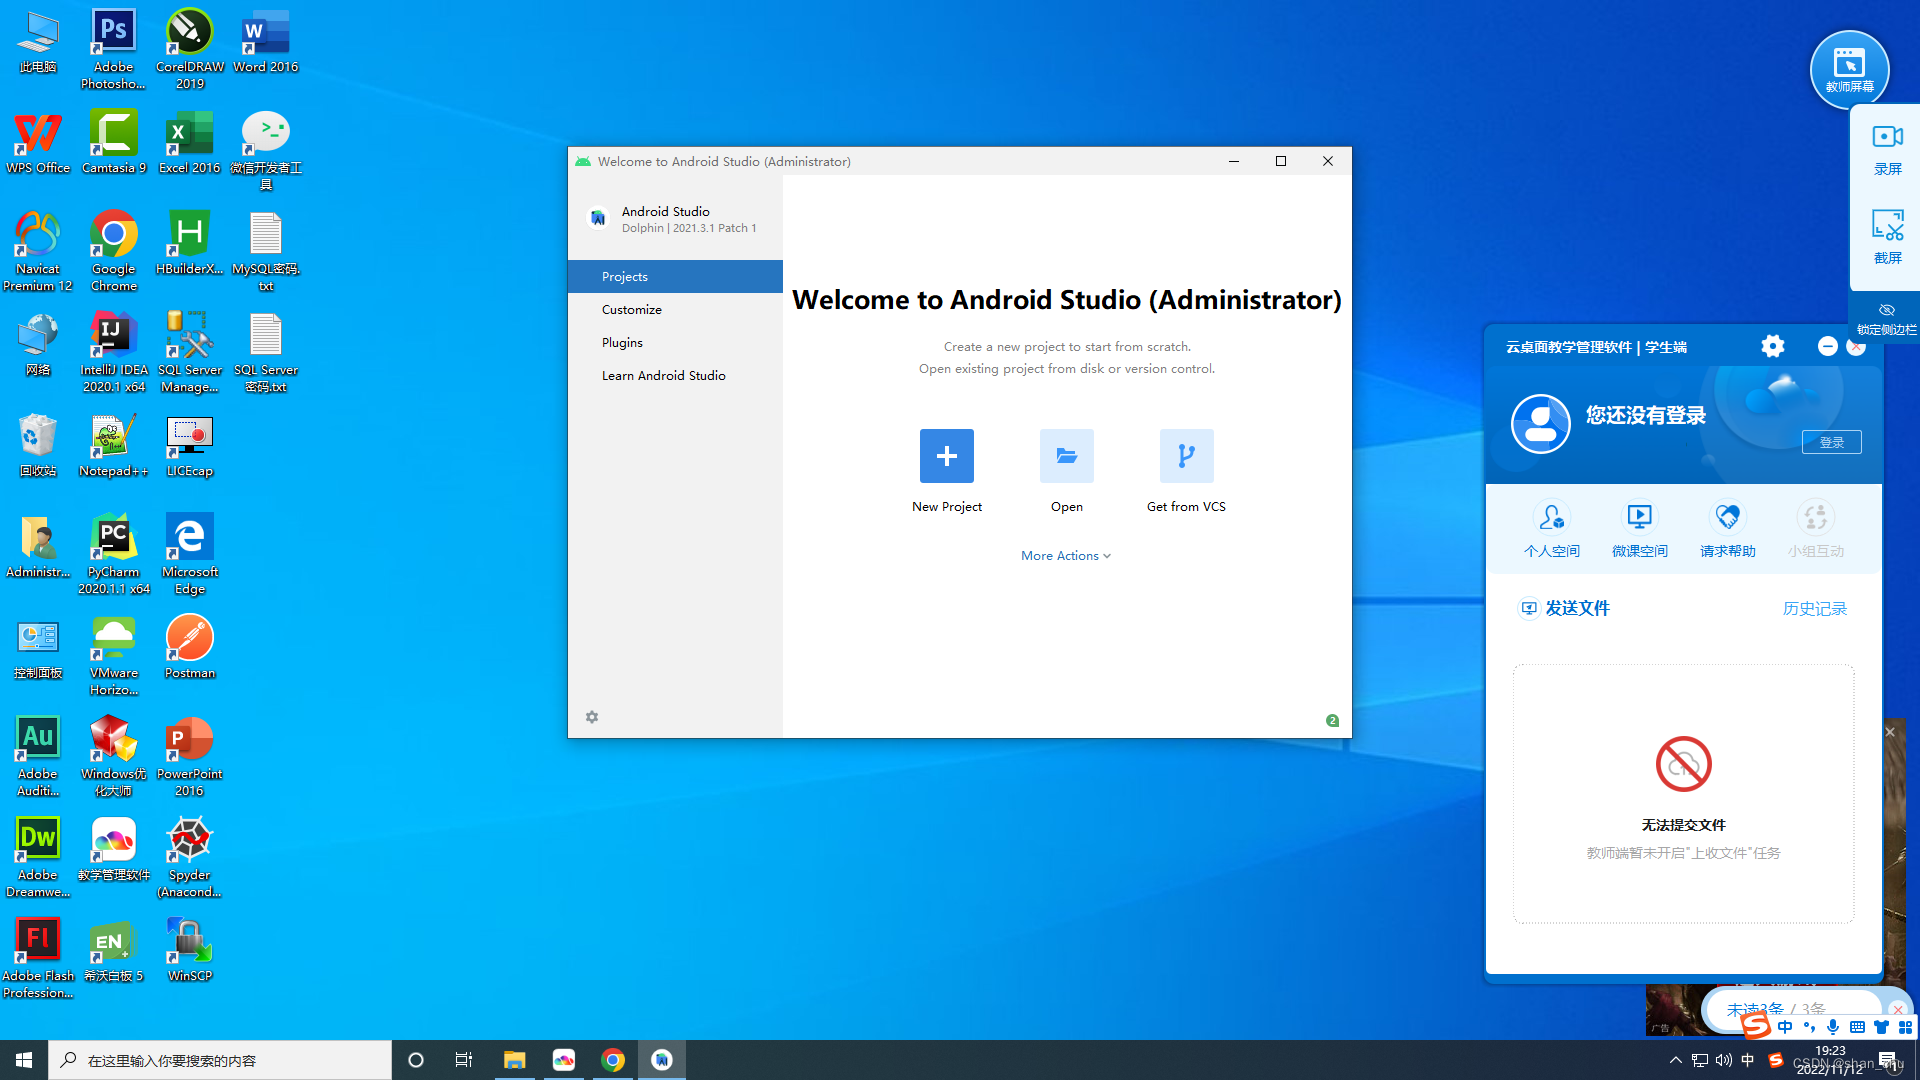The image size is (1920, 1080).
Task: Open settings gear in 云桌面 panel
Action: coord(1772,346)
